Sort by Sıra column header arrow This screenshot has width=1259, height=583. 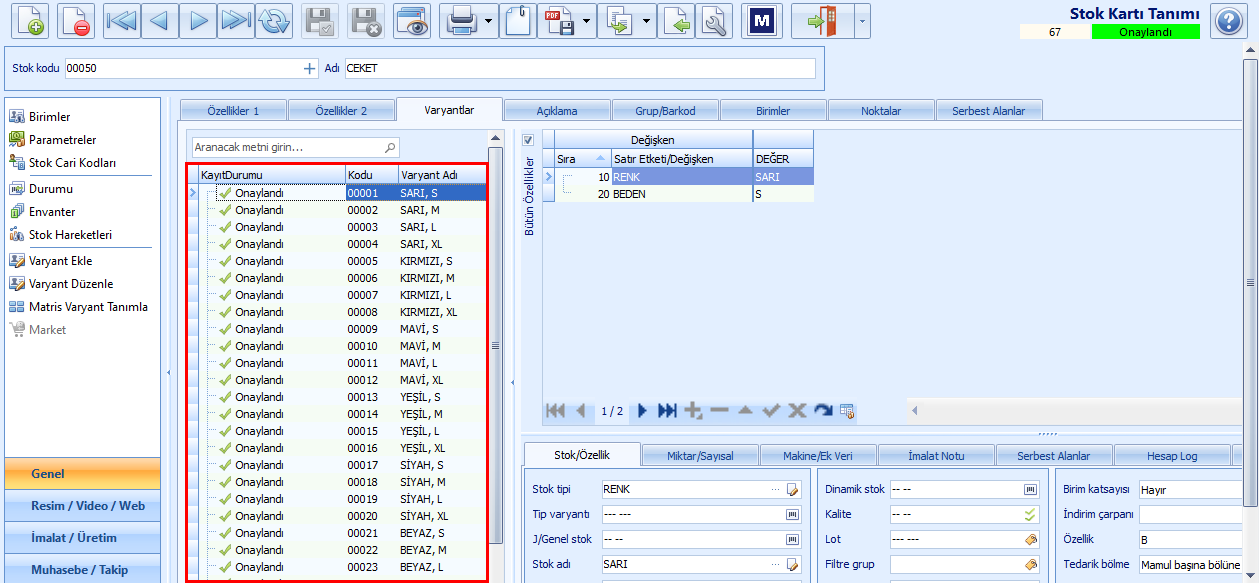[x=600, y=158]
